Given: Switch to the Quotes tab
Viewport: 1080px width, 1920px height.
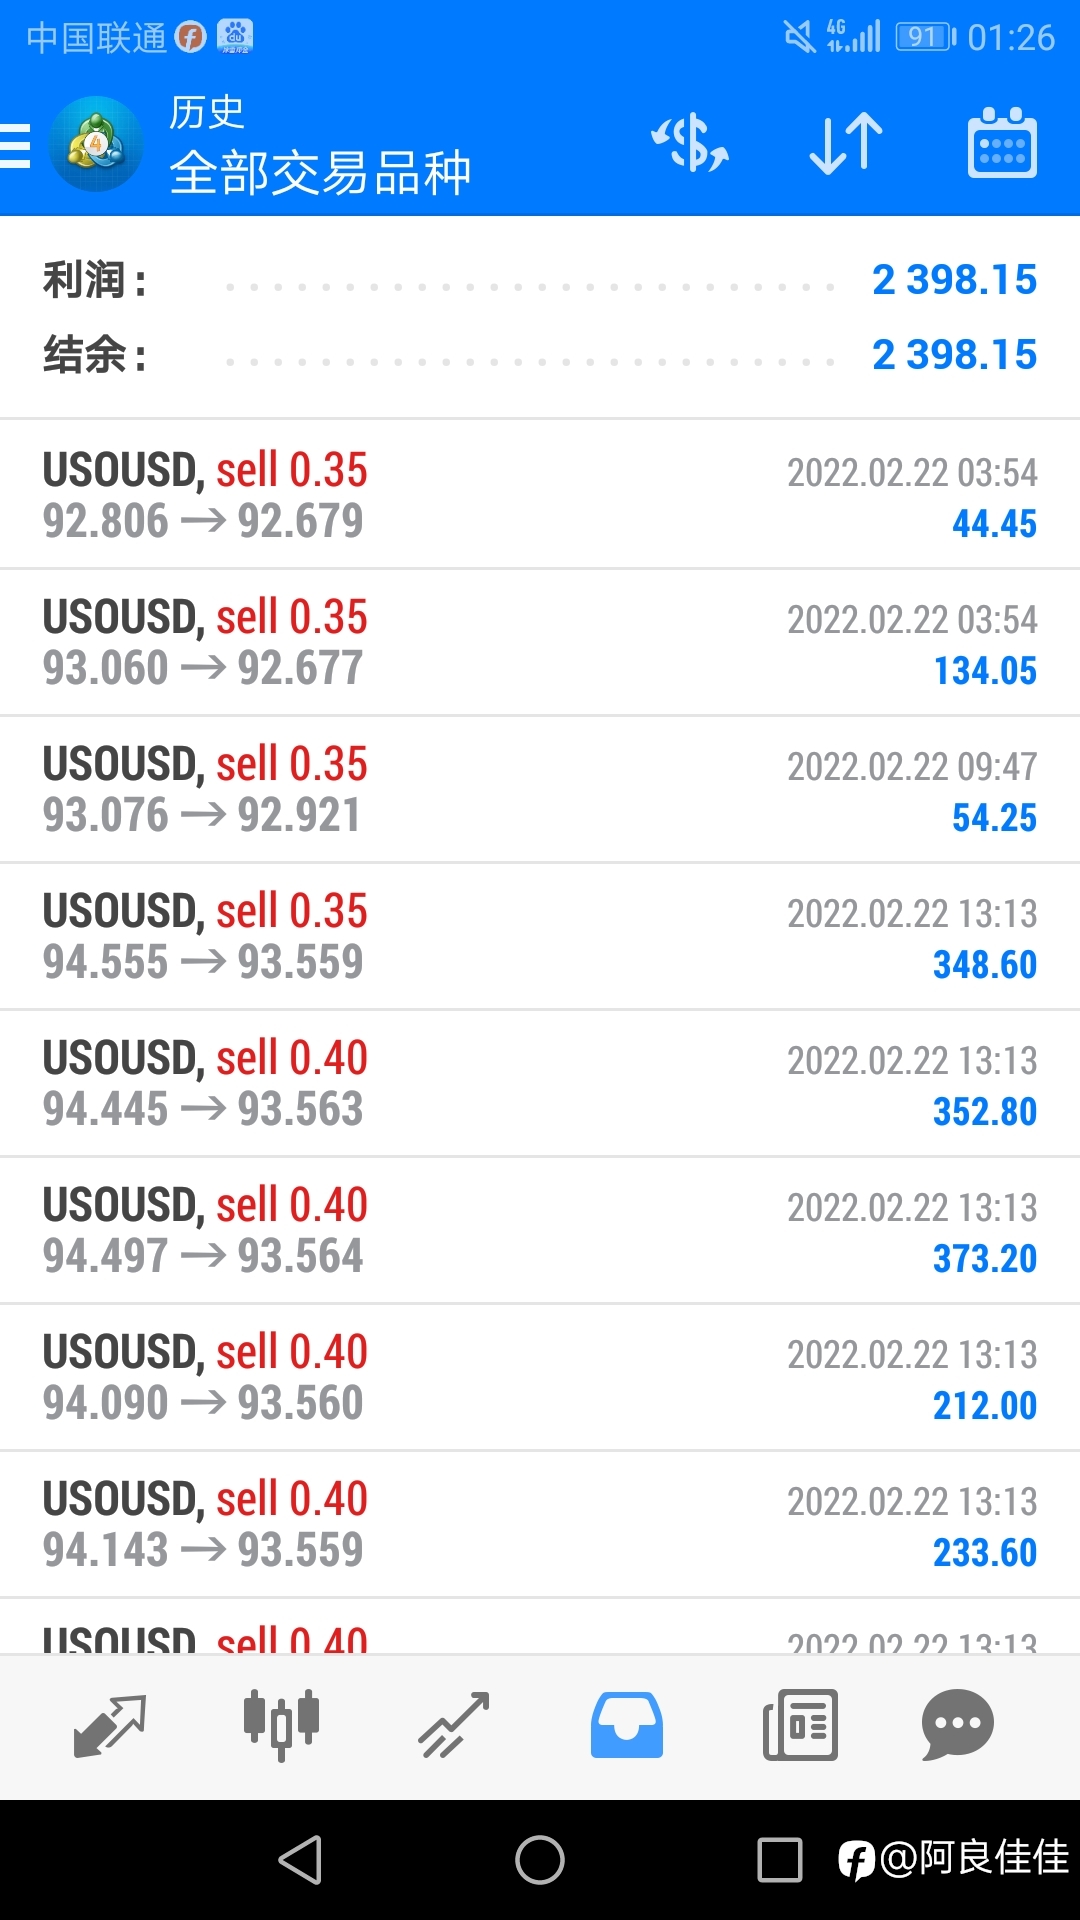Looking at the screenshot, I should (x=110, y=1725).
